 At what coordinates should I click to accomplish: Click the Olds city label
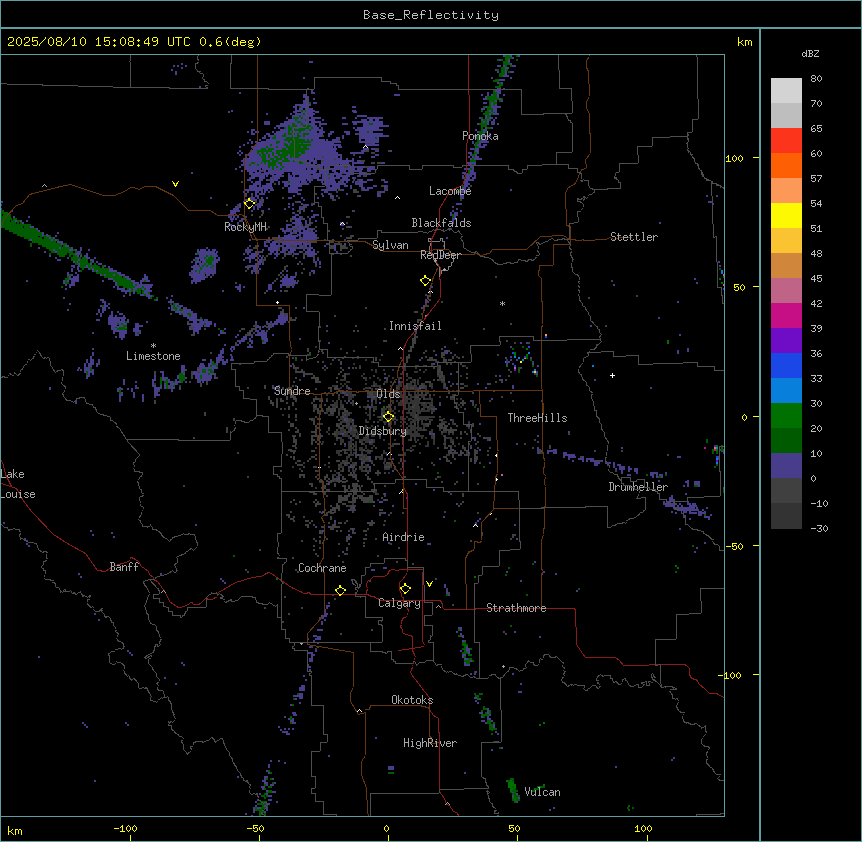point(388,394)
